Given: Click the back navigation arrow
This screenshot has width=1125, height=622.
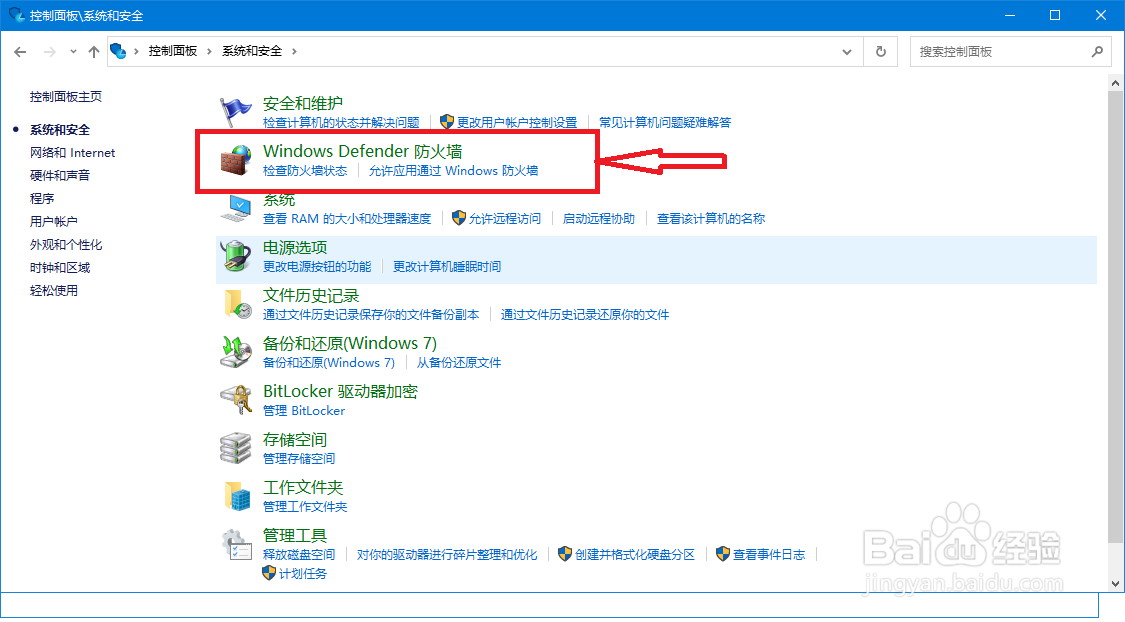Looking at the screenshot, I should click(x=20, y=51).
